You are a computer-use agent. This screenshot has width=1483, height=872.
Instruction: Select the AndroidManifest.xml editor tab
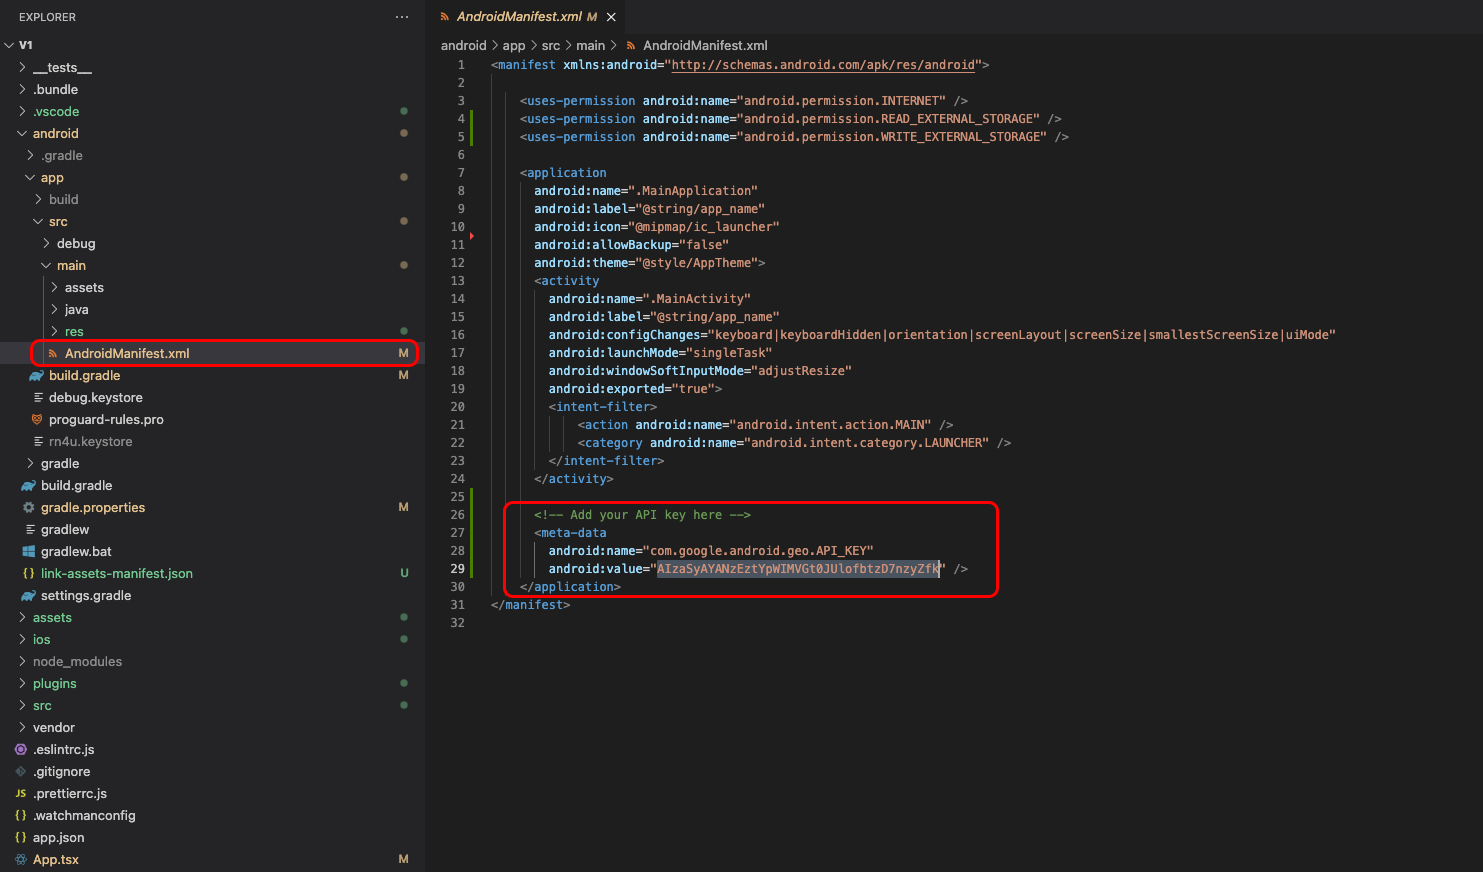pyautogui.click(x=518, y=17)
